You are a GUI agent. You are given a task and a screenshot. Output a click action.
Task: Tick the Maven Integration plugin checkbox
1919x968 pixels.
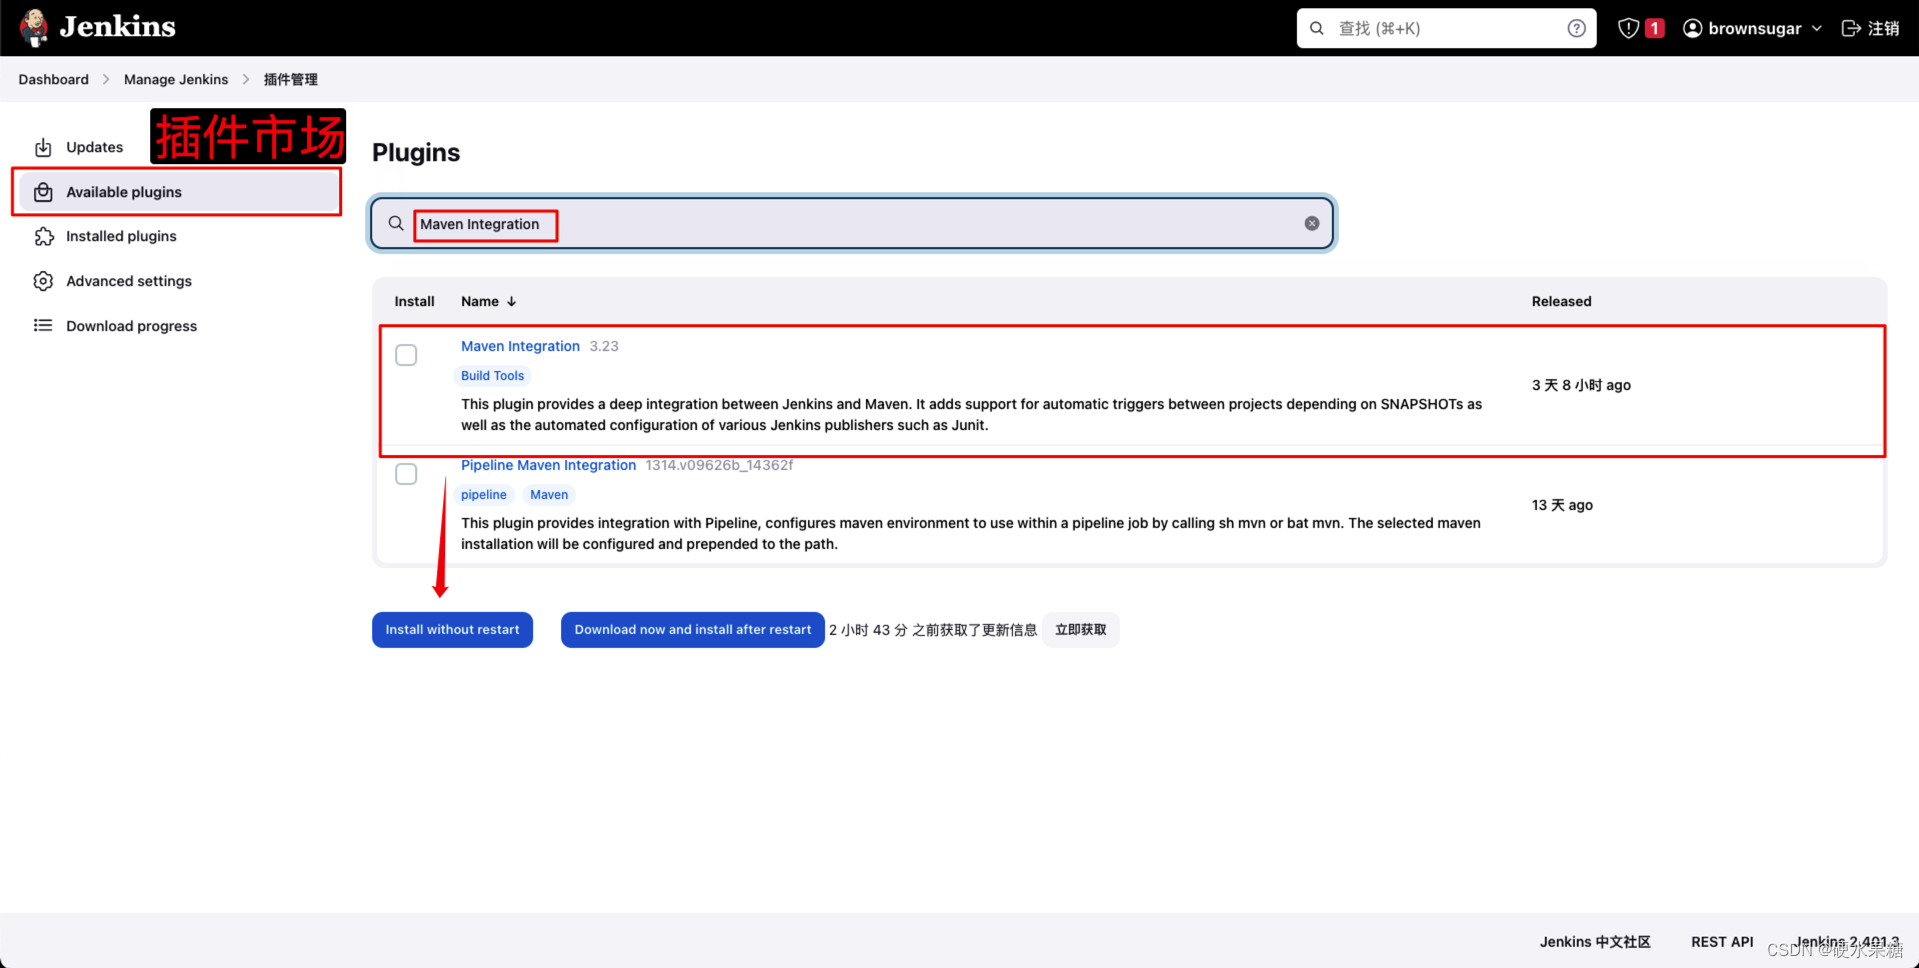(406, 355)
